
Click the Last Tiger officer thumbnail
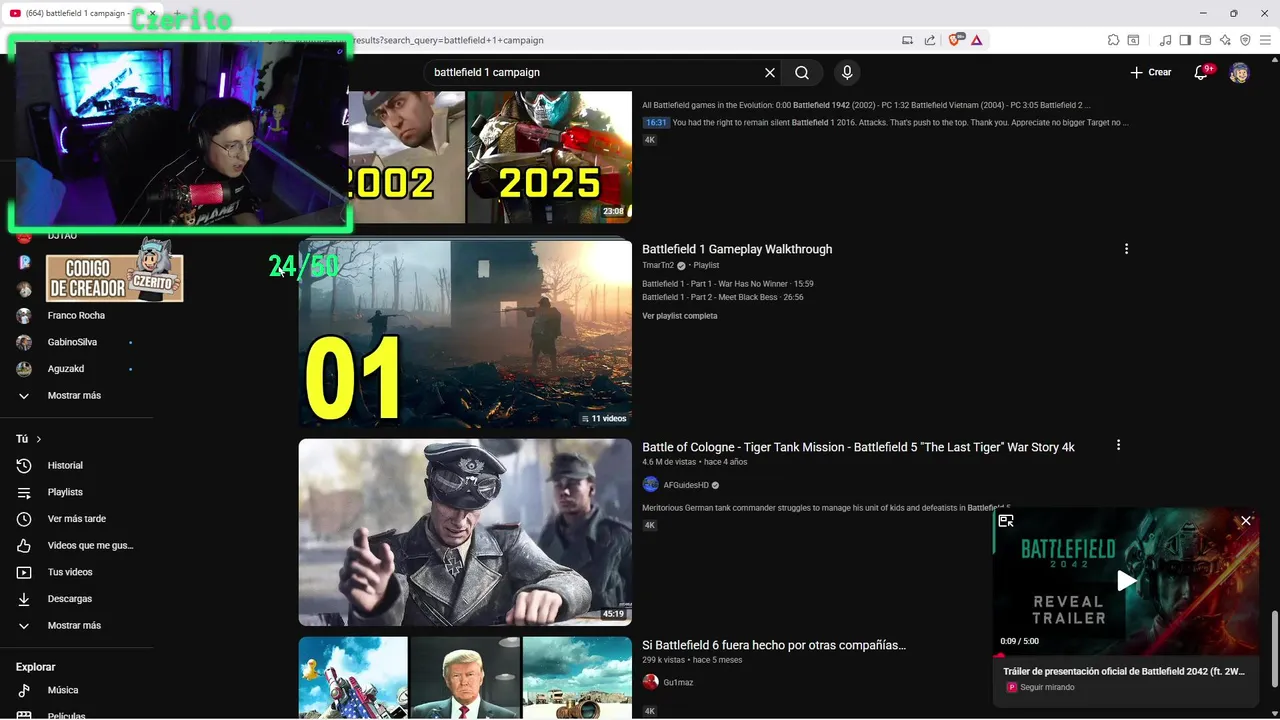[x=465, y=532]
